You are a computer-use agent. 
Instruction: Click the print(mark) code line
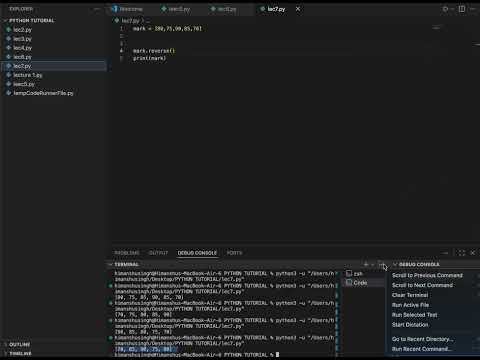point(149,58)
